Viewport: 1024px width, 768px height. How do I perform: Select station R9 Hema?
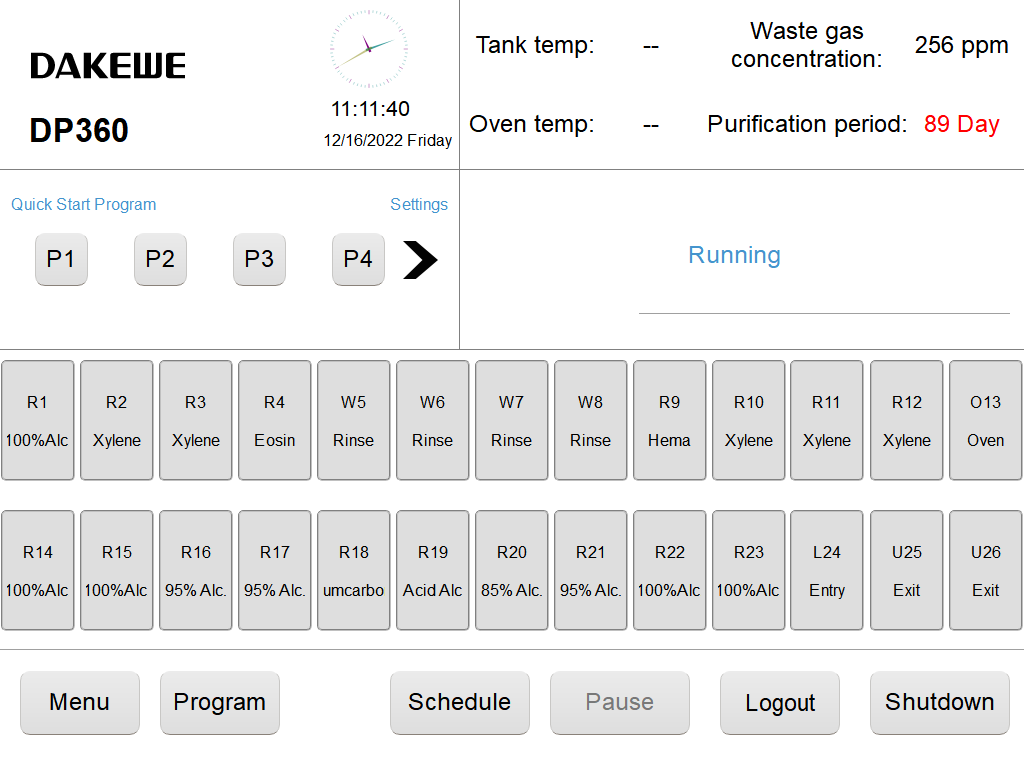669,421
